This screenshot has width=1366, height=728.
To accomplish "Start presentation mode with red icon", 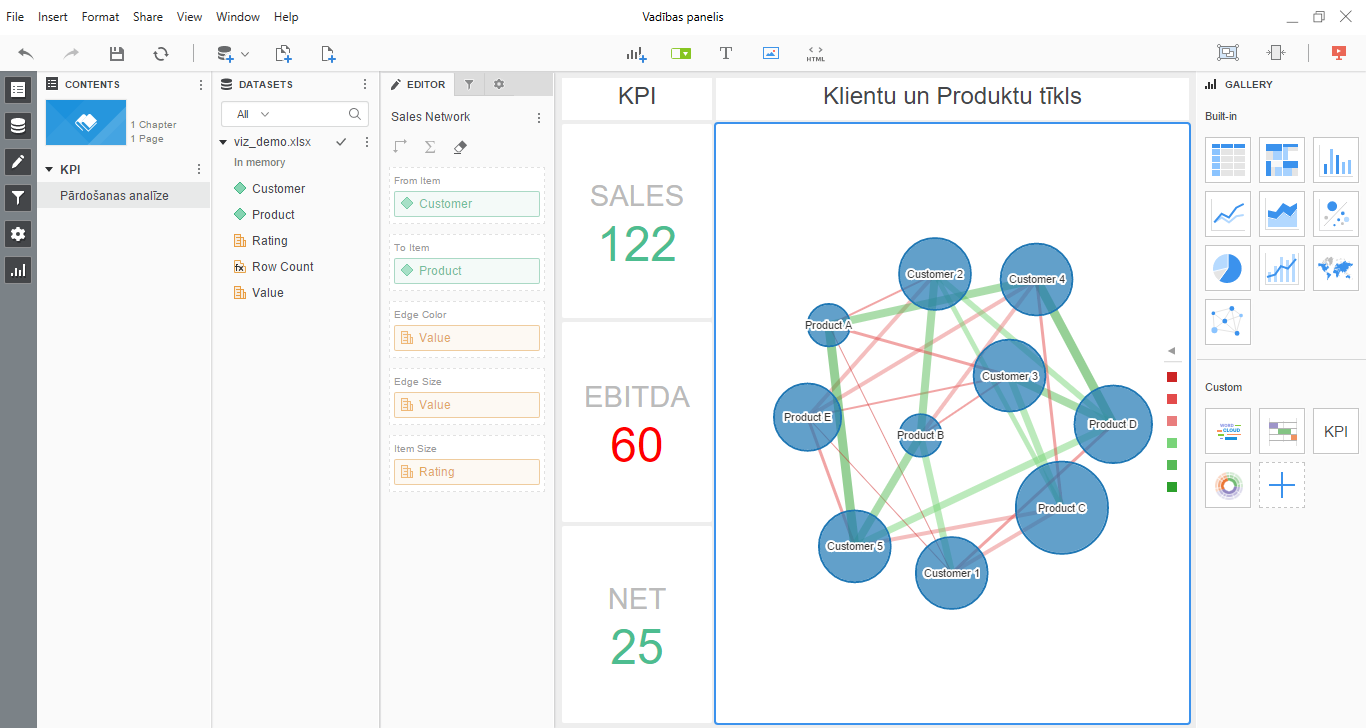I will (1339, 54).
